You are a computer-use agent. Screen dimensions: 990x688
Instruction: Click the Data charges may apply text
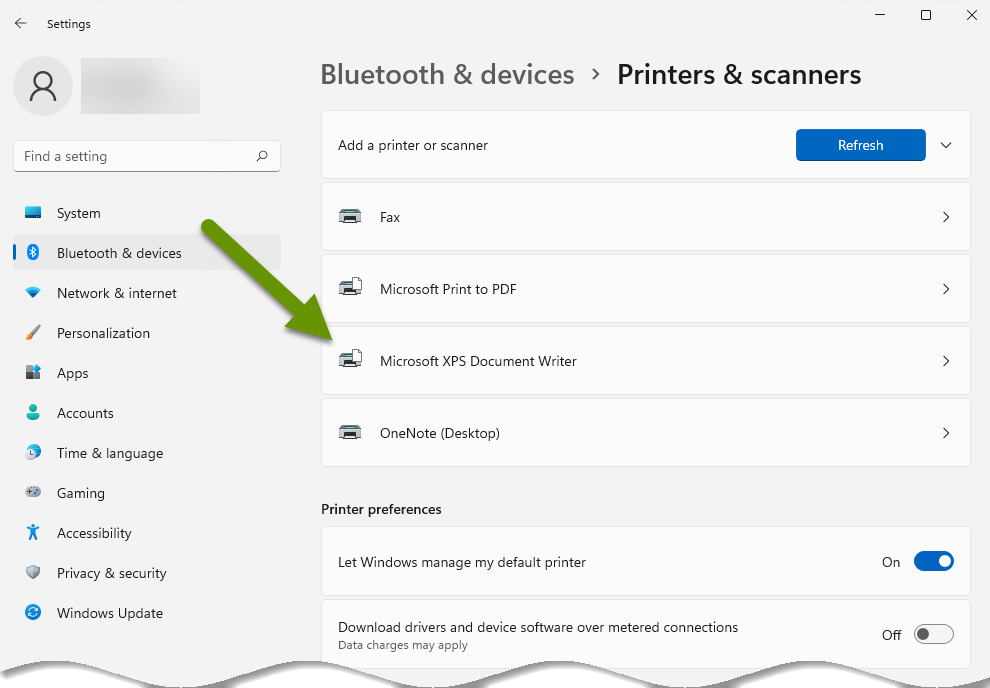[x=403, y=645]
